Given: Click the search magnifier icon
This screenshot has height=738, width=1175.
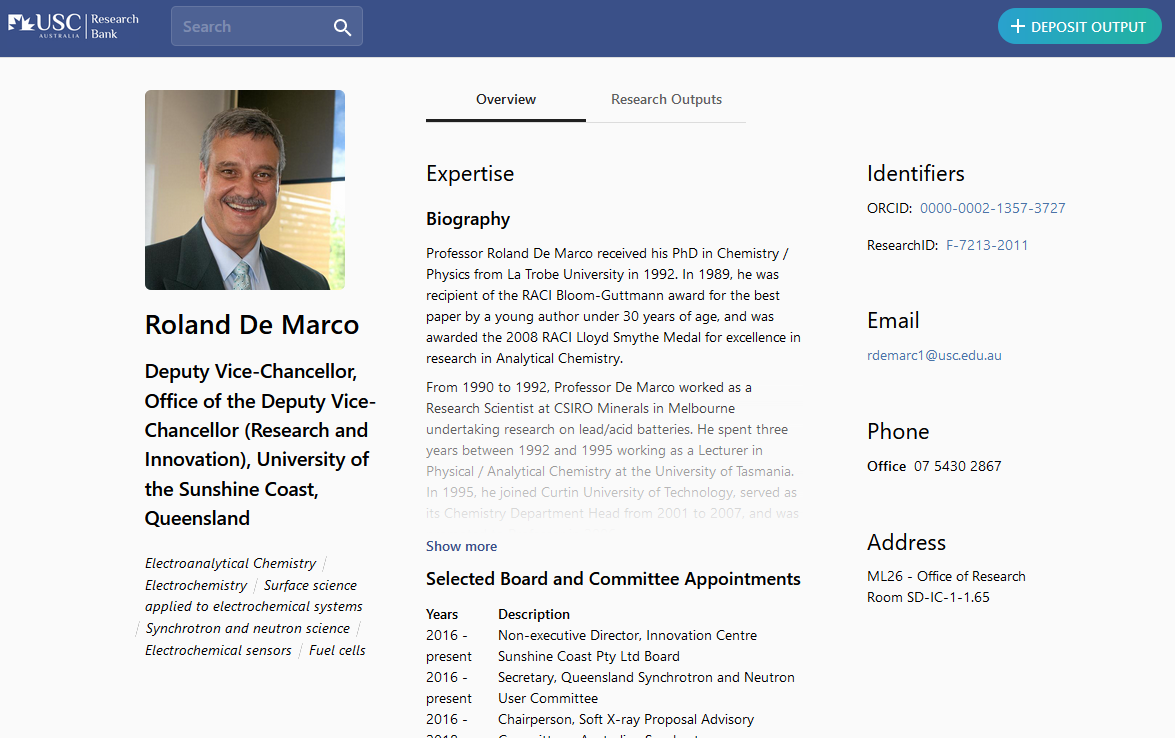Looking at the screenshot, I should 342,26.
